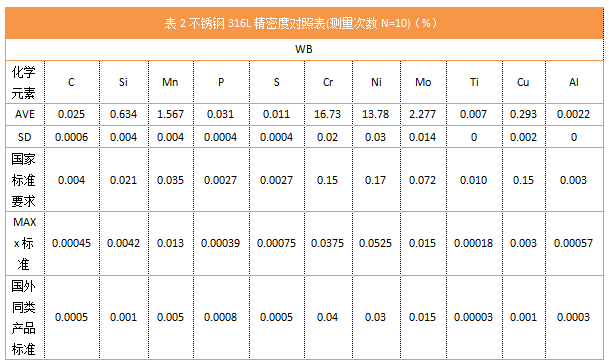Image resolution: width=609 pixels, height=363 pixels.
Task: Select national standard value 0.17
Action: pyautogui.click(x=375, y=180)
